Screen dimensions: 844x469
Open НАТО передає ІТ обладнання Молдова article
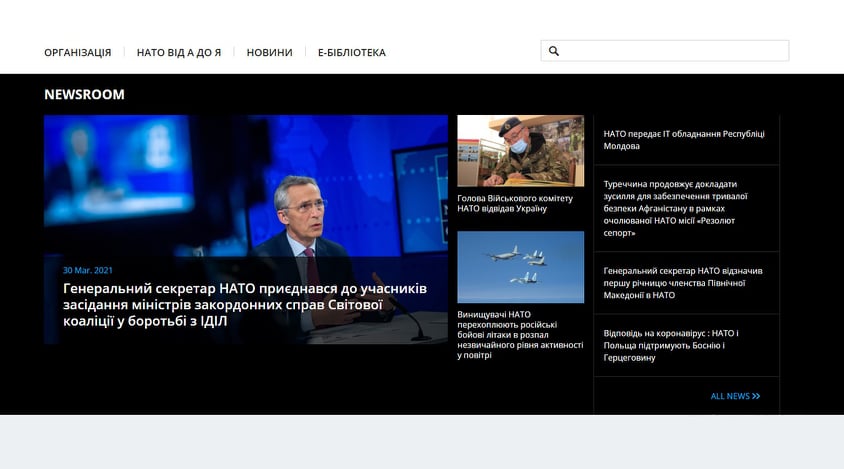pos(684,140)
